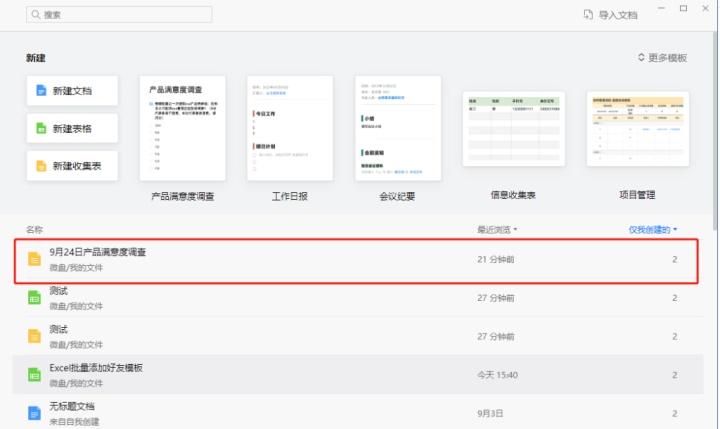Focus the 搜索 search input field
This screenshot has height=429, width=720.
click(119, 15)
